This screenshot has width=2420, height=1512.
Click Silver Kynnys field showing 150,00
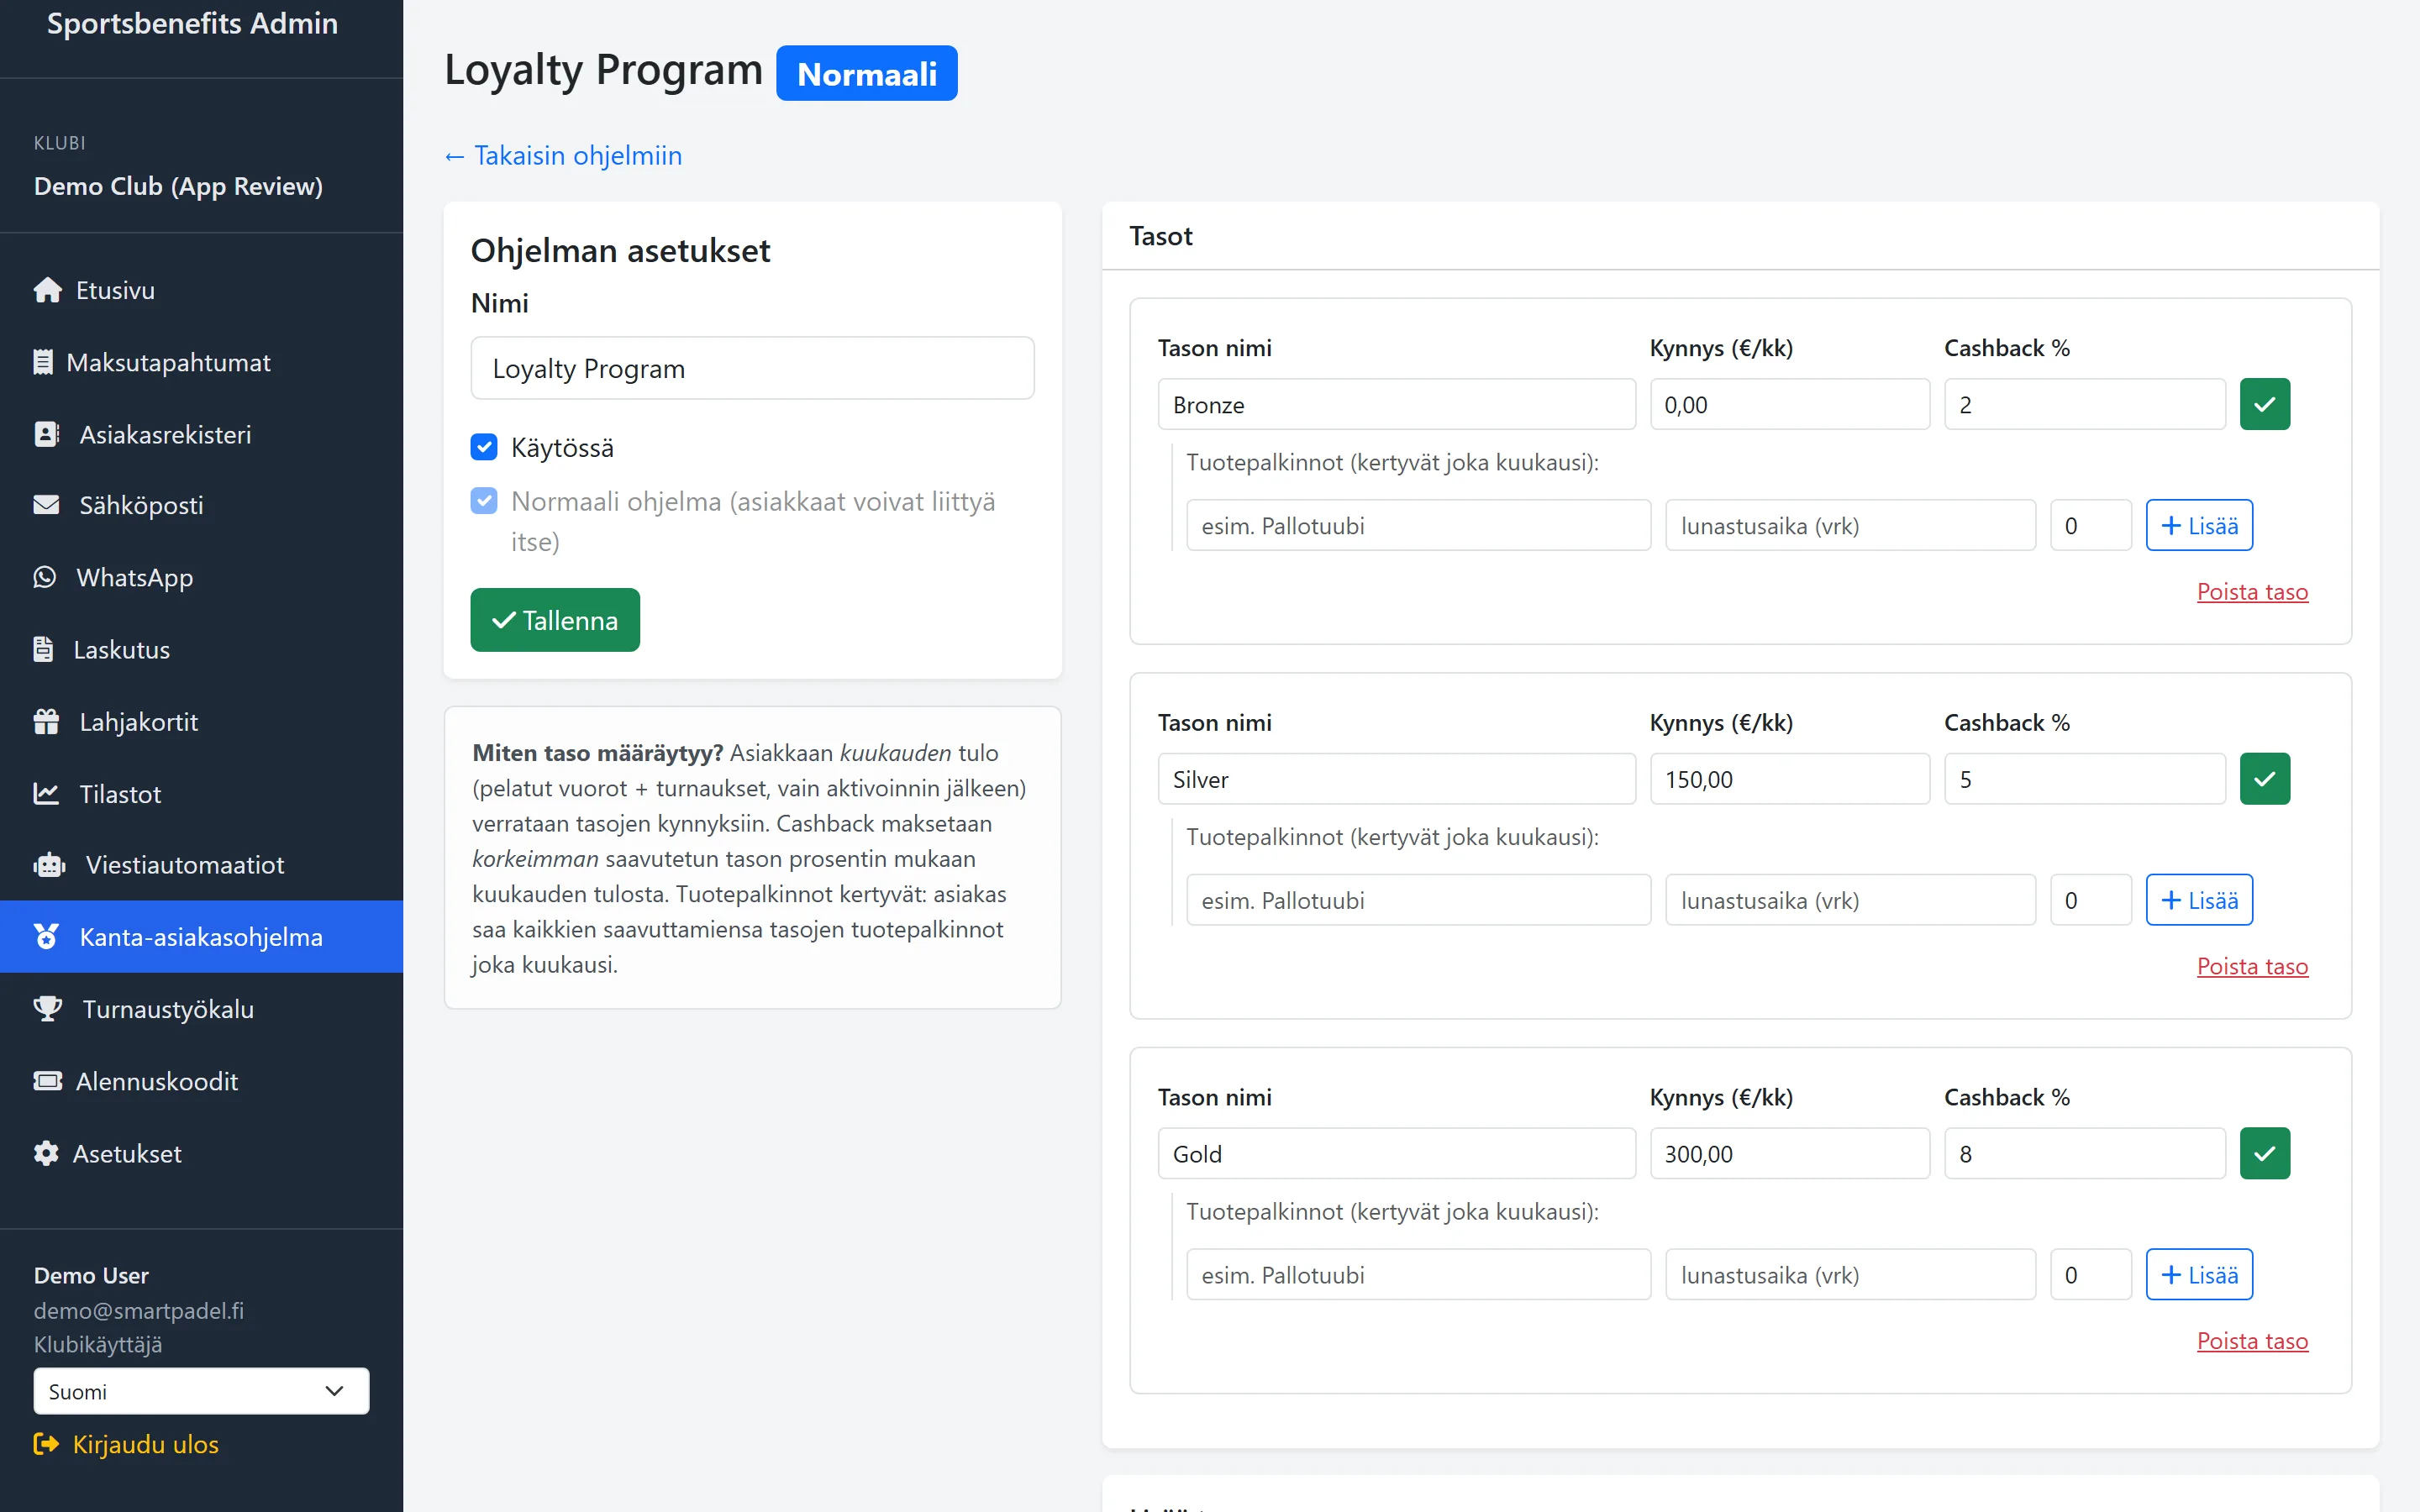coord(1789,779)
